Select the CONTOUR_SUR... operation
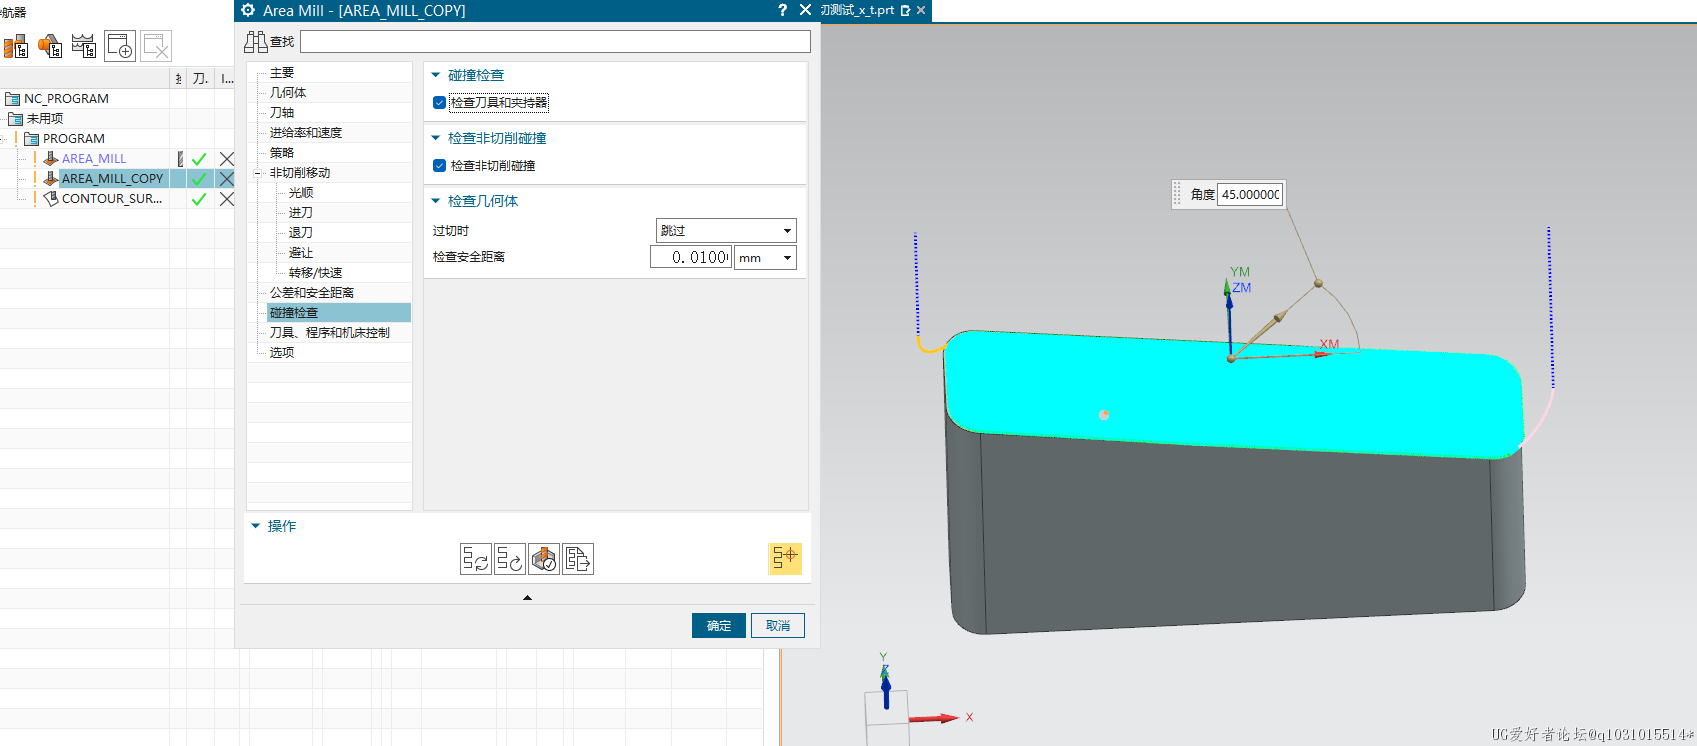This screenshot has width=1697, height=746. point(111,199)
